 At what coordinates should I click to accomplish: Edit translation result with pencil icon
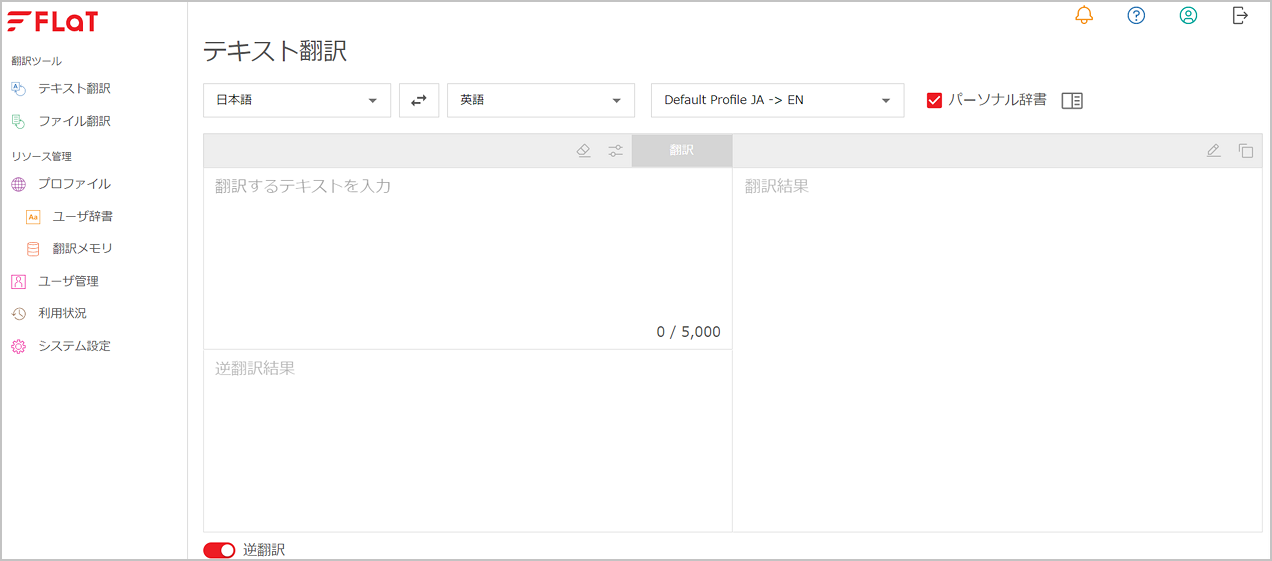pyautogui.click(x=1213, y=151)
